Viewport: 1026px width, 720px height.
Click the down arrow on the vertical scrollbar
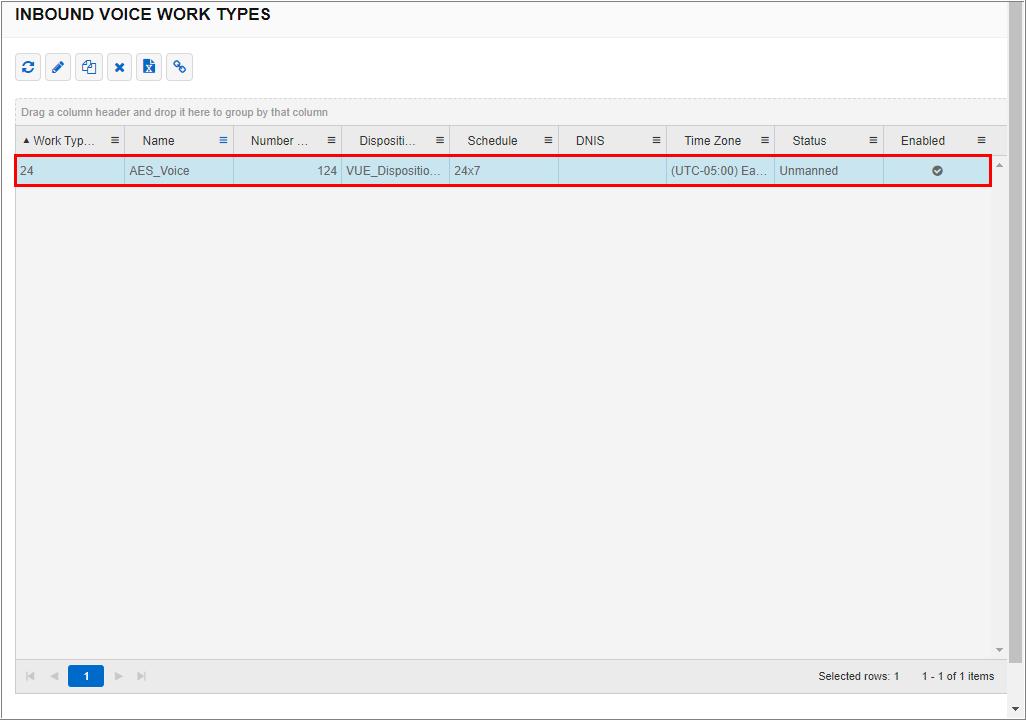[1000, 648]
